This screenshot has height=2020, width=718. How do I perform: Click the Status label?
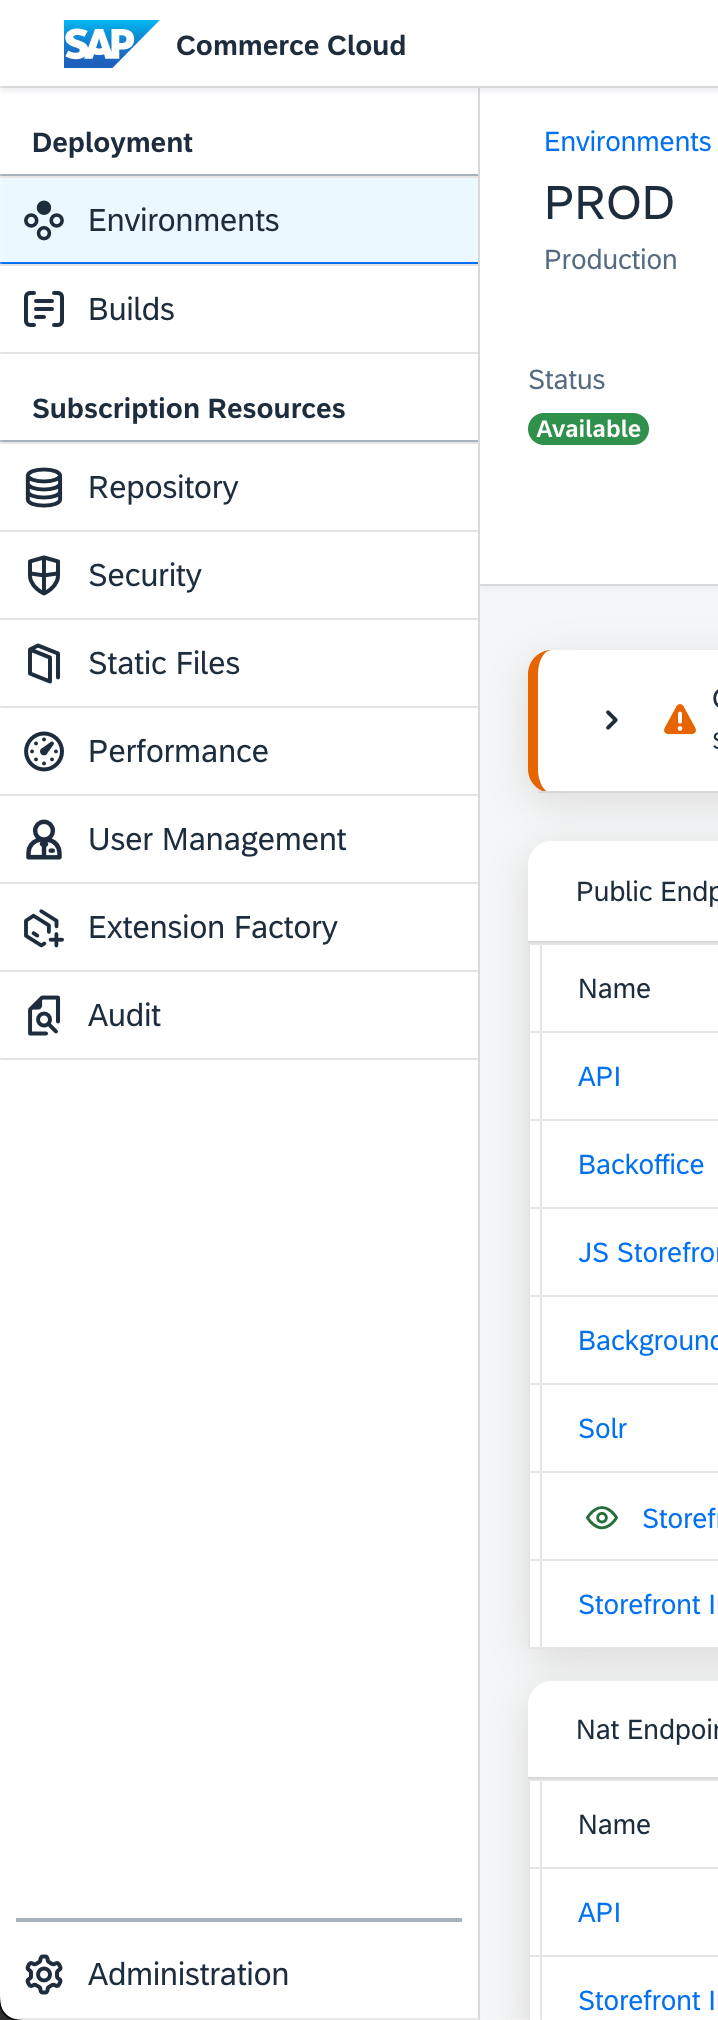coord(567,380)
